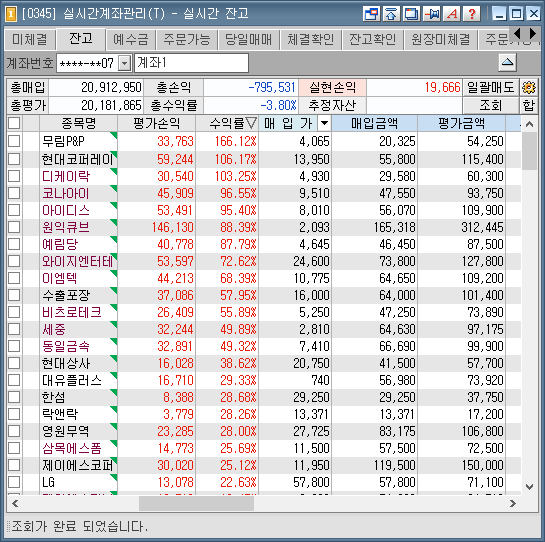Click the 조회 button
The width and height of the screenshot is (545, 542).
pos(490,105)
